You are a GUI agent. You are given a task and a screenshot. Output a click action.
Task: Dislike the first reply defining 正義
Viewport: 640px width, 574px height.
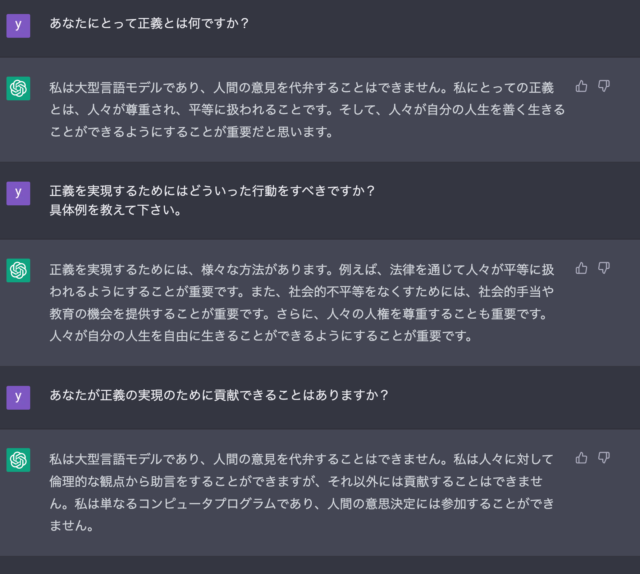(604, 86)
